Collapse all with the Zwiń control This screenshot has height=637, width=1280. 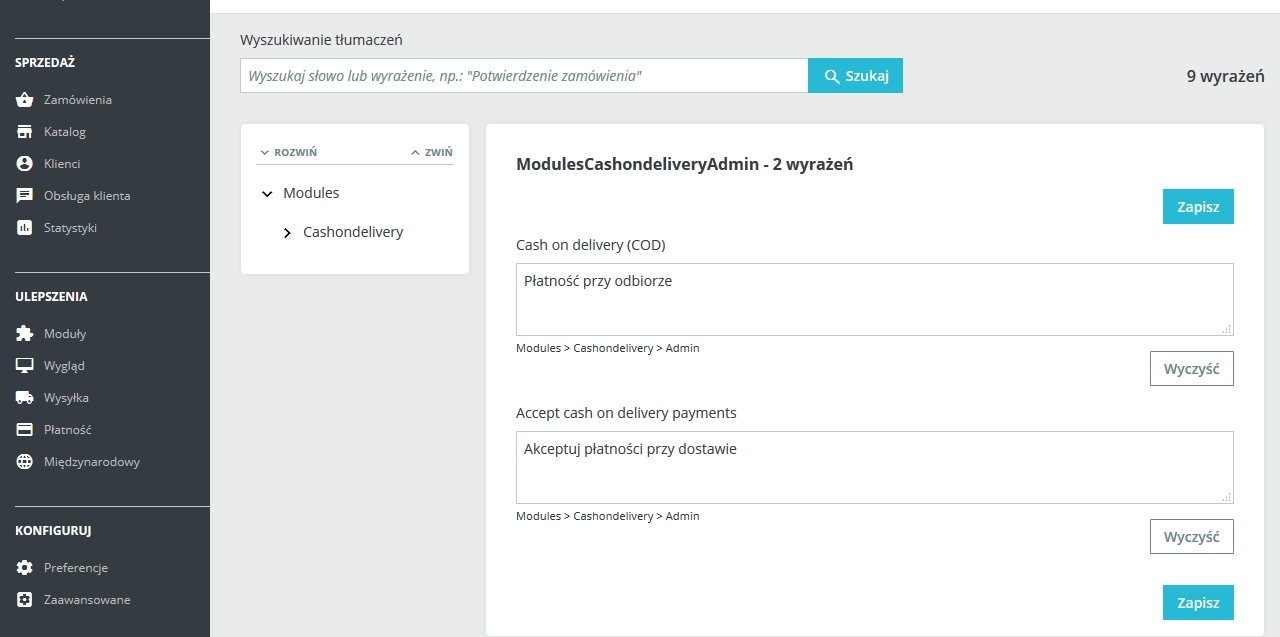click(432, 153)
